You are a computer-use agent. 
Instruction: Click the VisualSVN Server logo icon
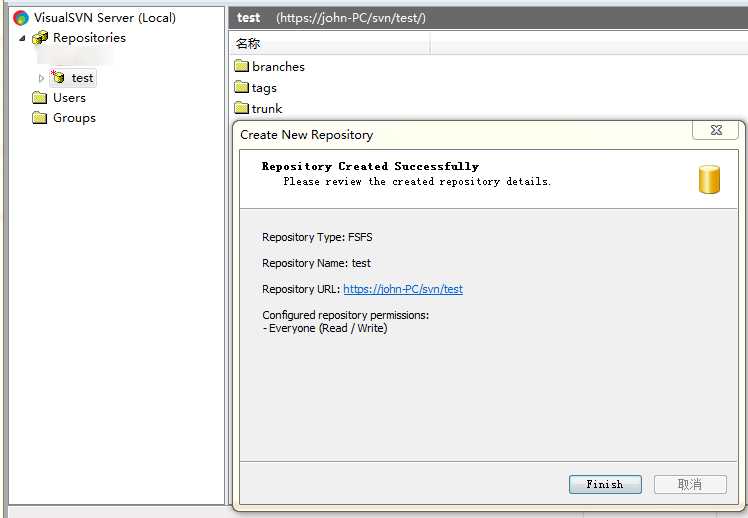(x=21, y=18)
